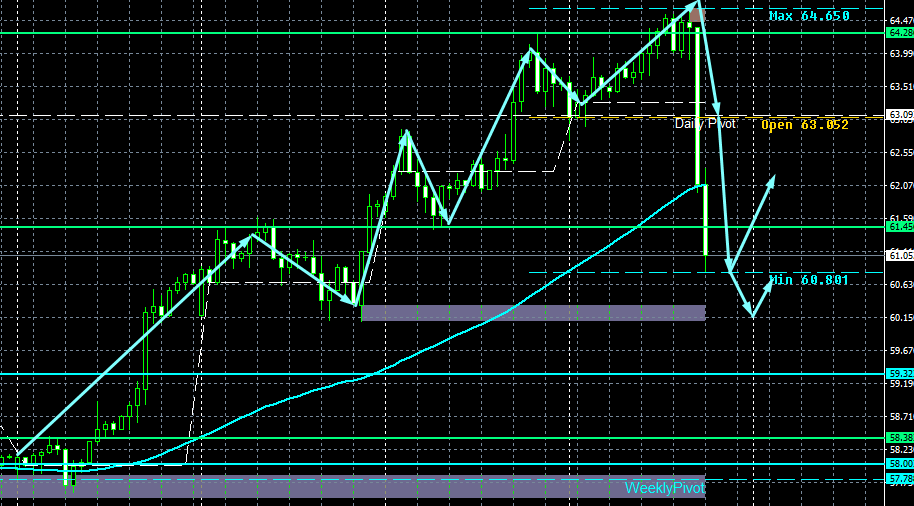Click the 62.07 price scale value
This screenshot has width=914, height=506.
coord(901,185)
